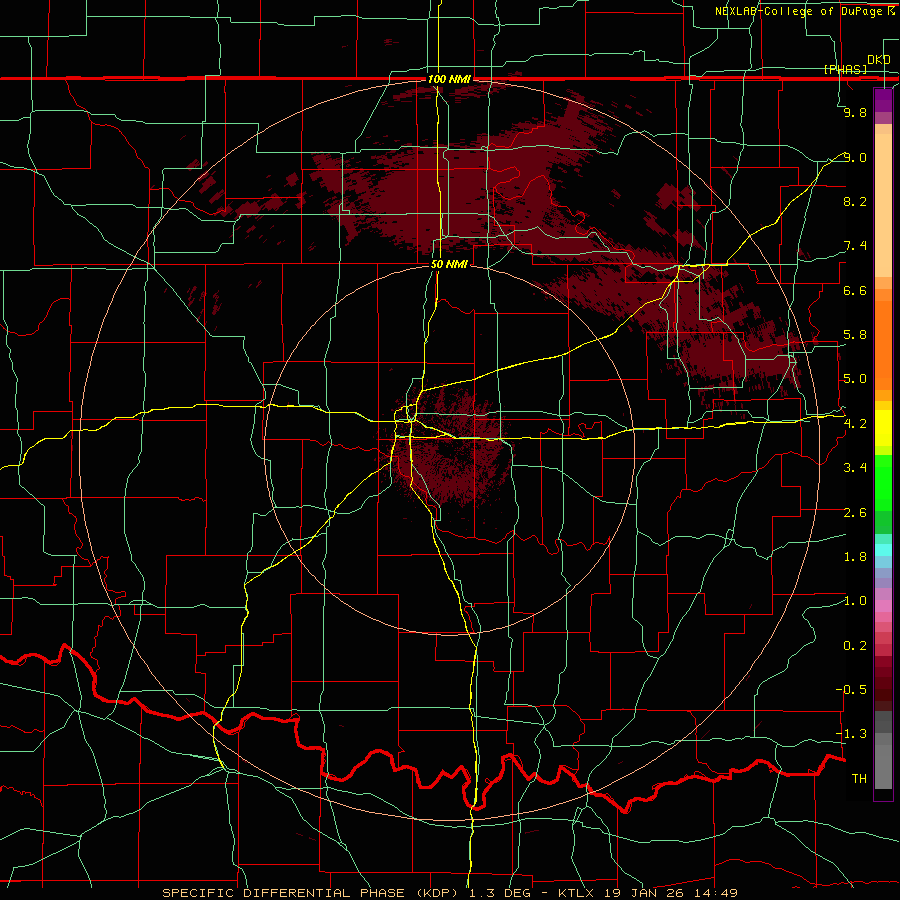Screen dimensions: 900x900
Task: Click the -0.5 scale value
Action: [x=851, y=690]
